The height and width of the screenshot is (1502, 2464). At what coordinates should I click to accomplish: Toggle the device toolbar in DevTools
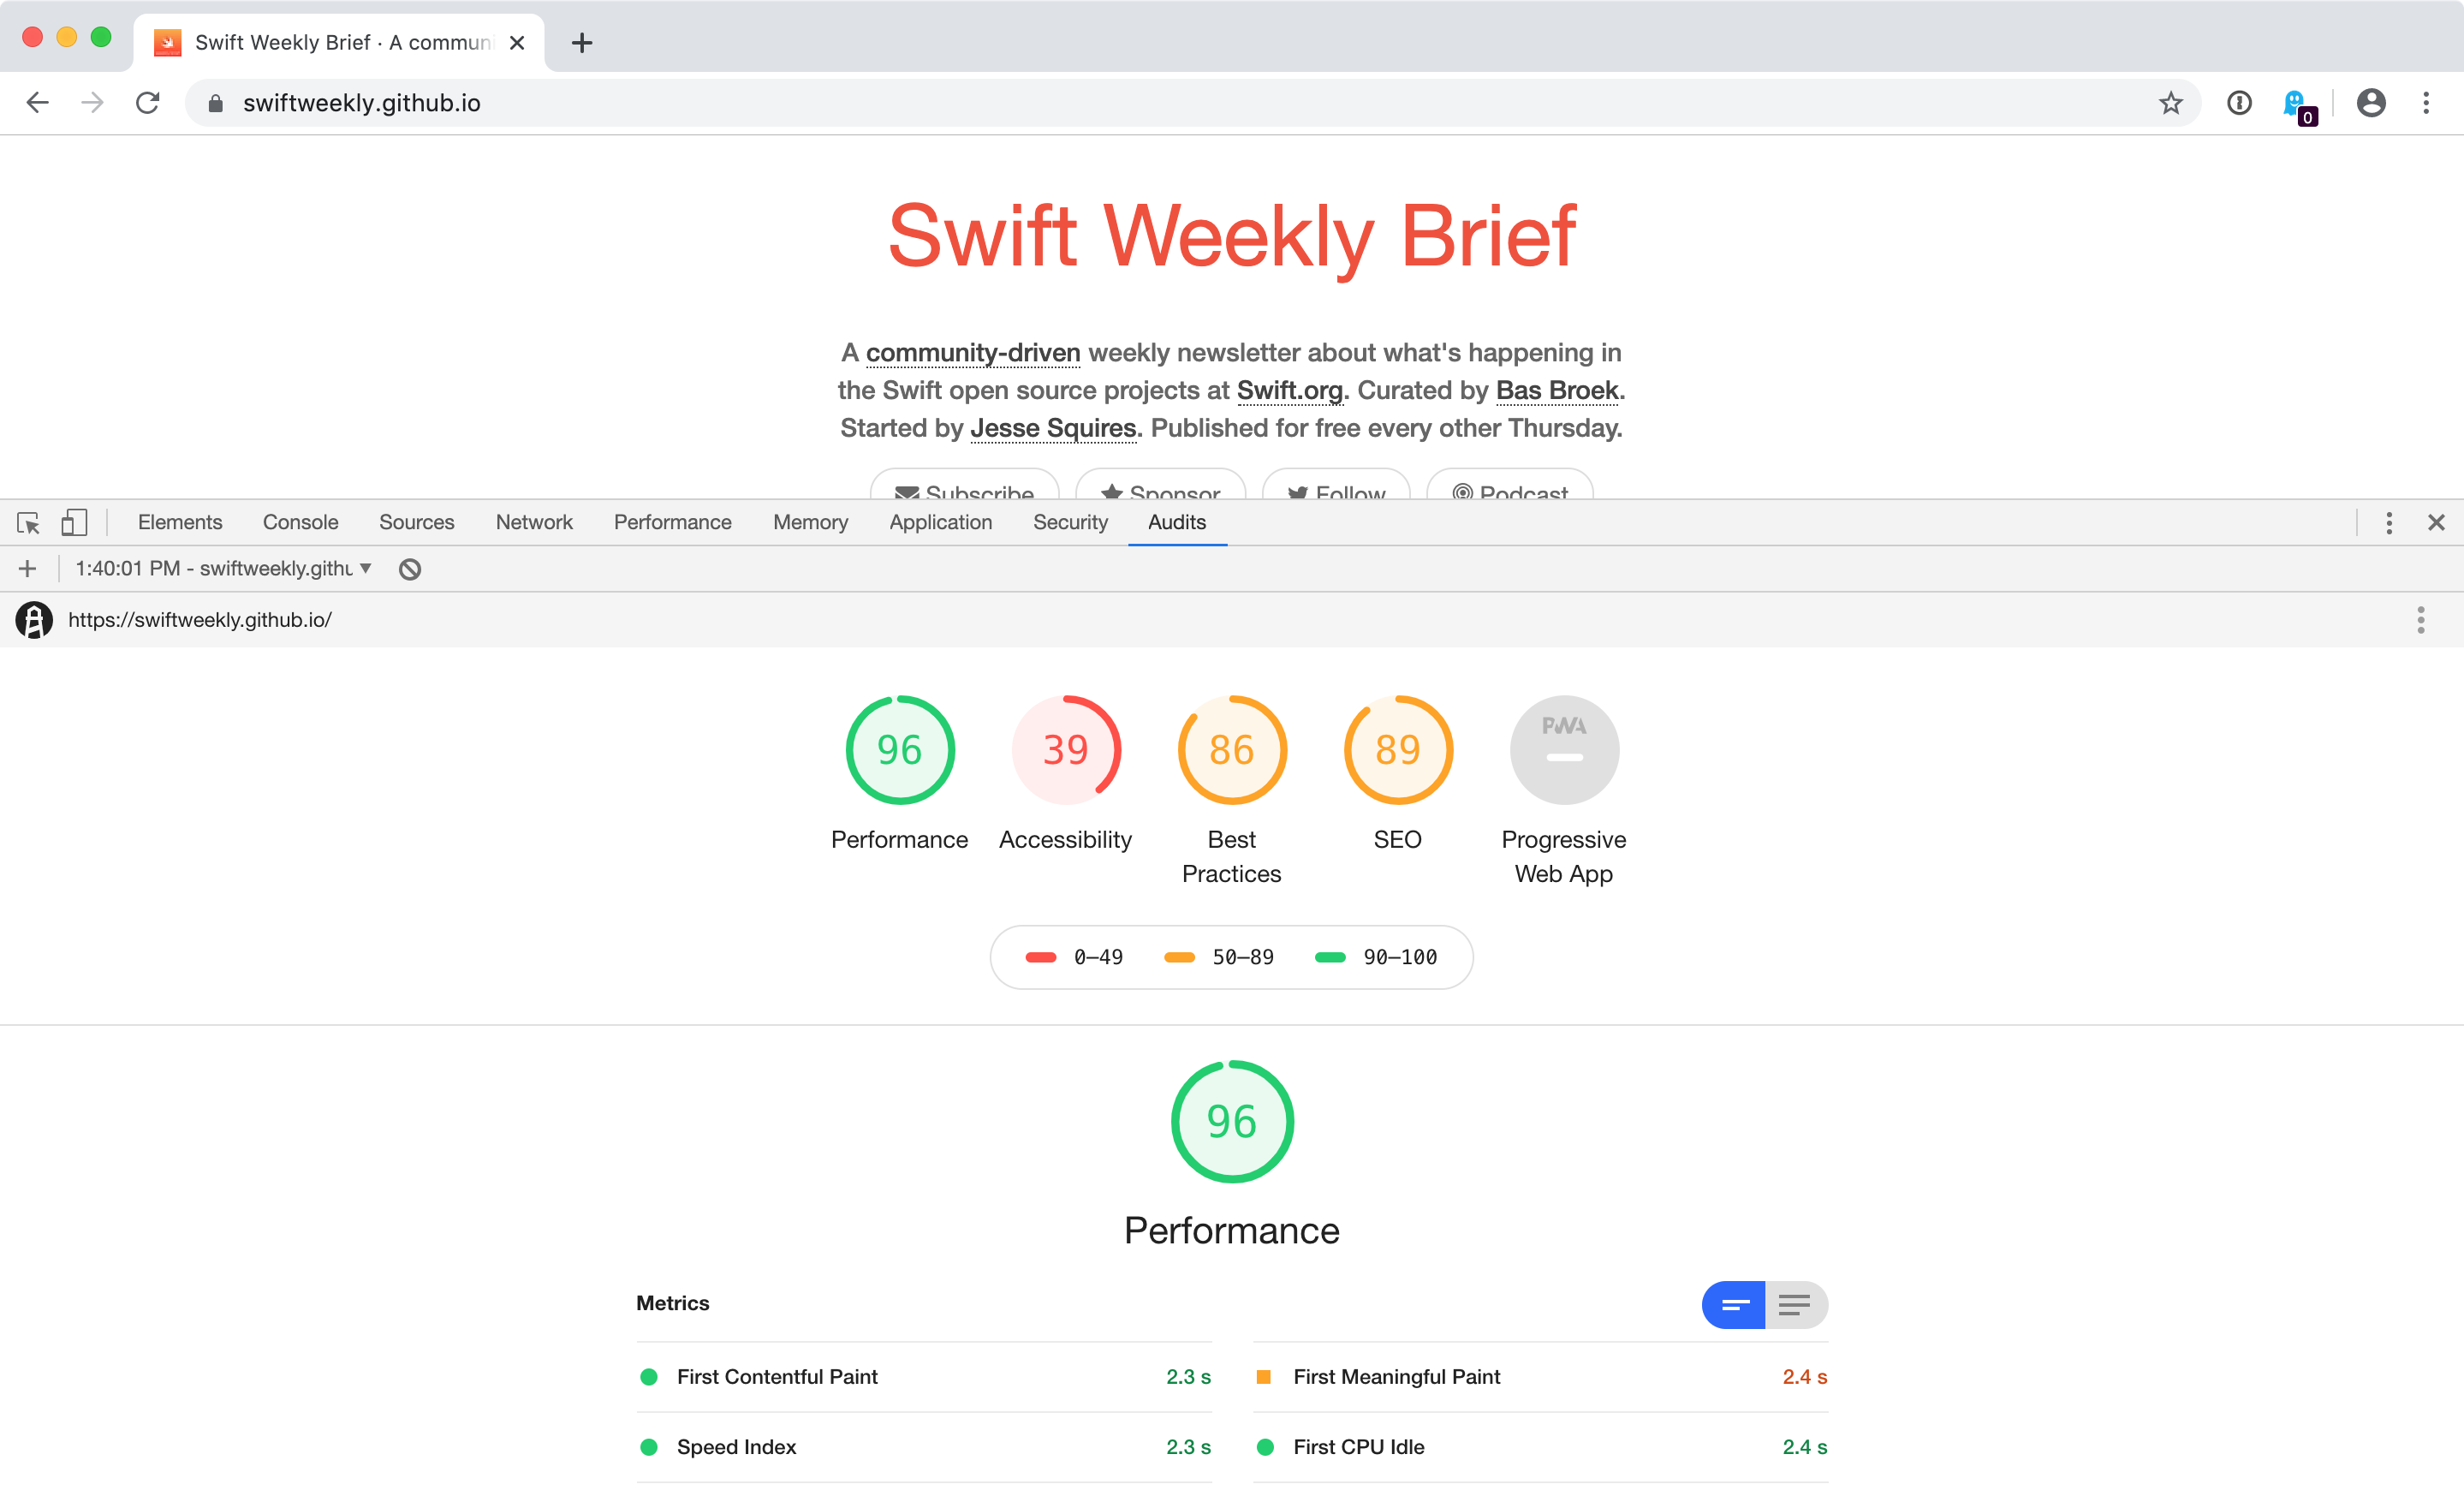click(74, 522)
